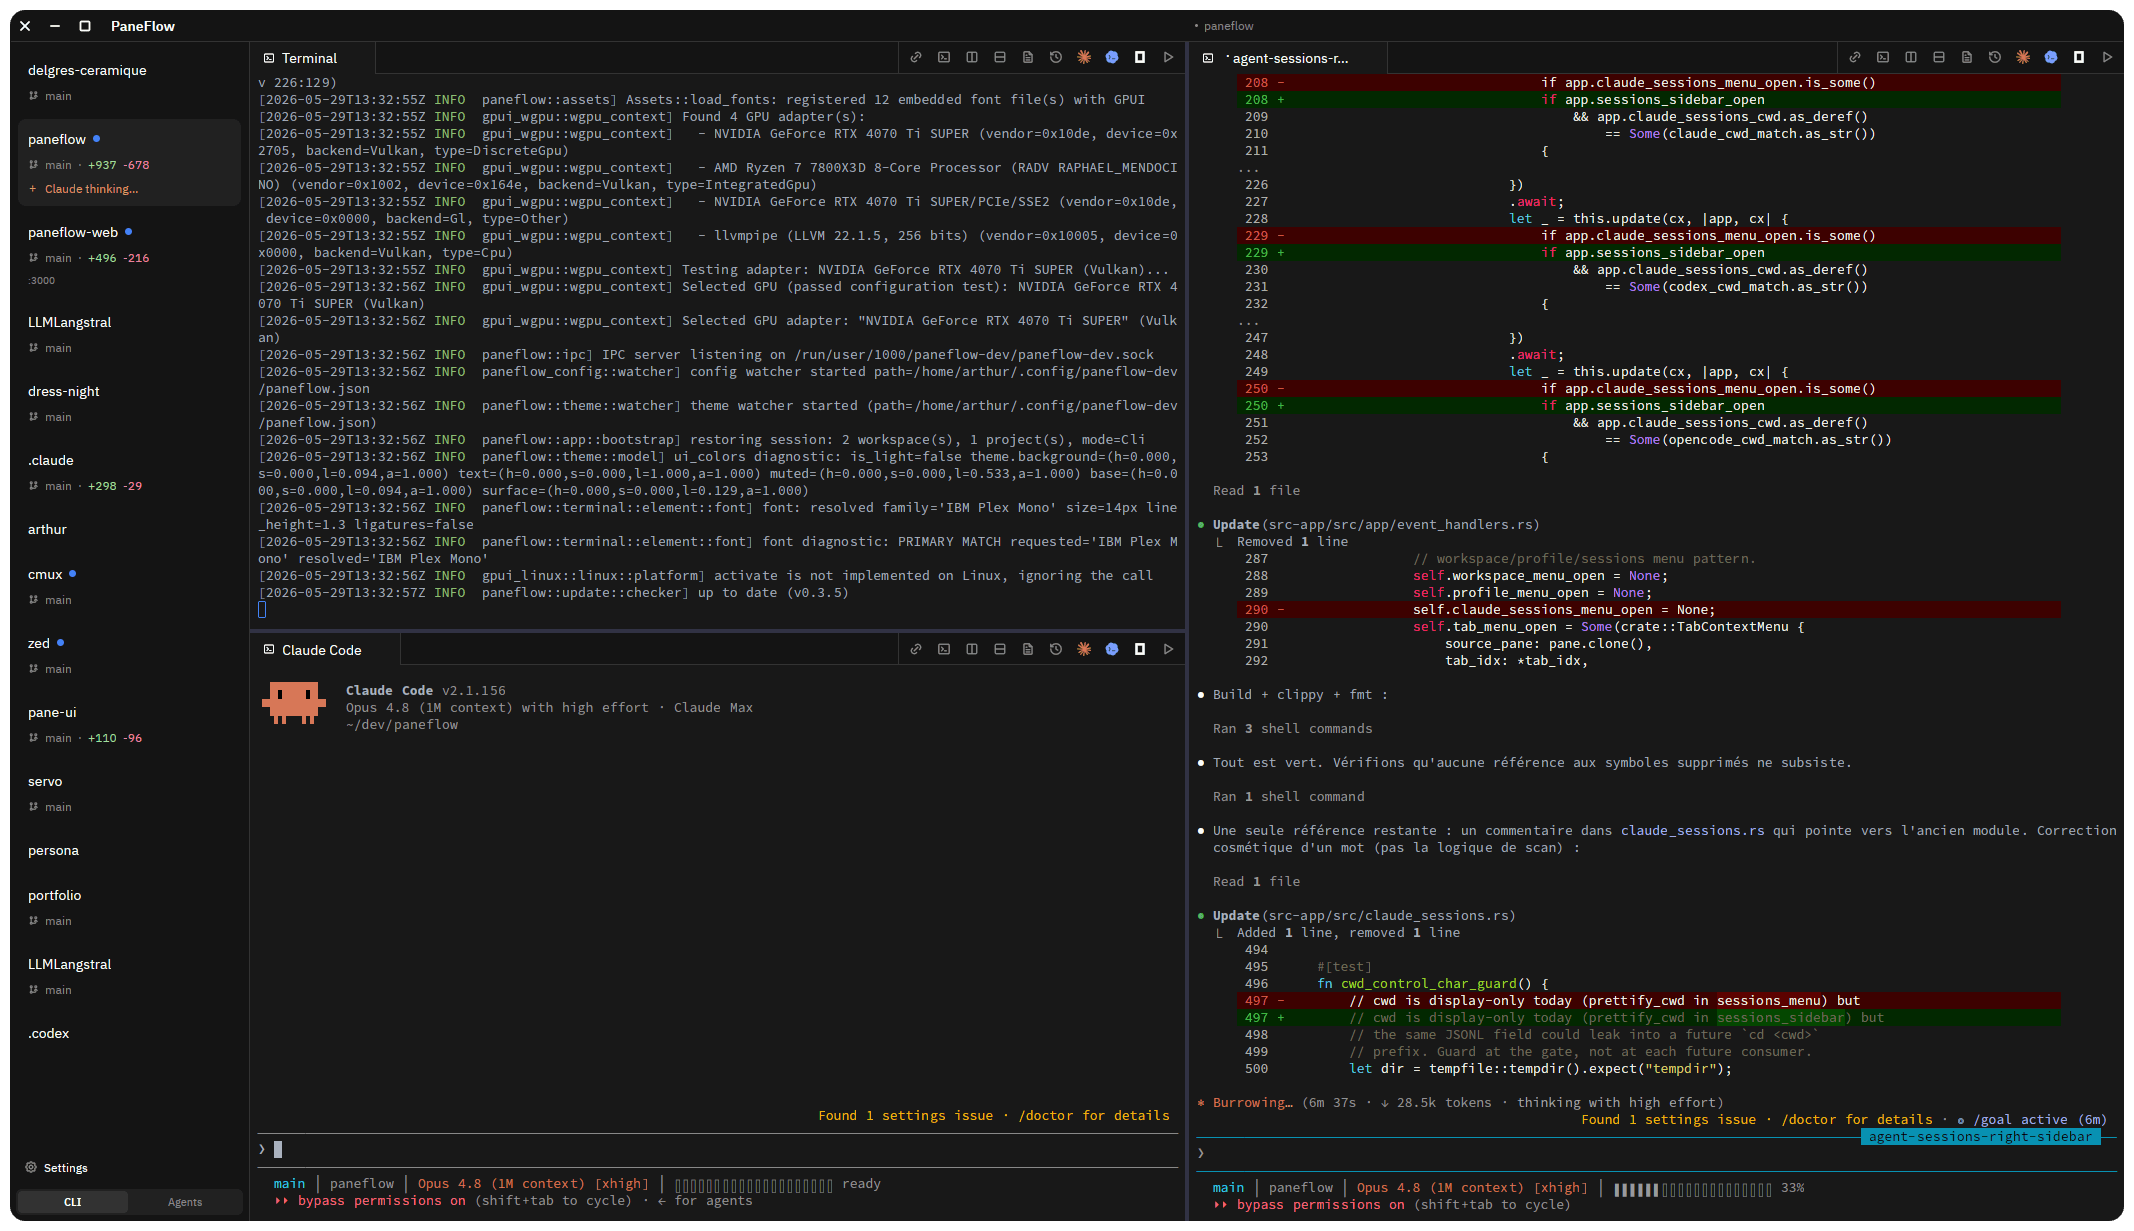Click the play icon in Terminal pane toolbar
The height and width of the screenshot is (1231, 2134).
[x=1168, y=58]
